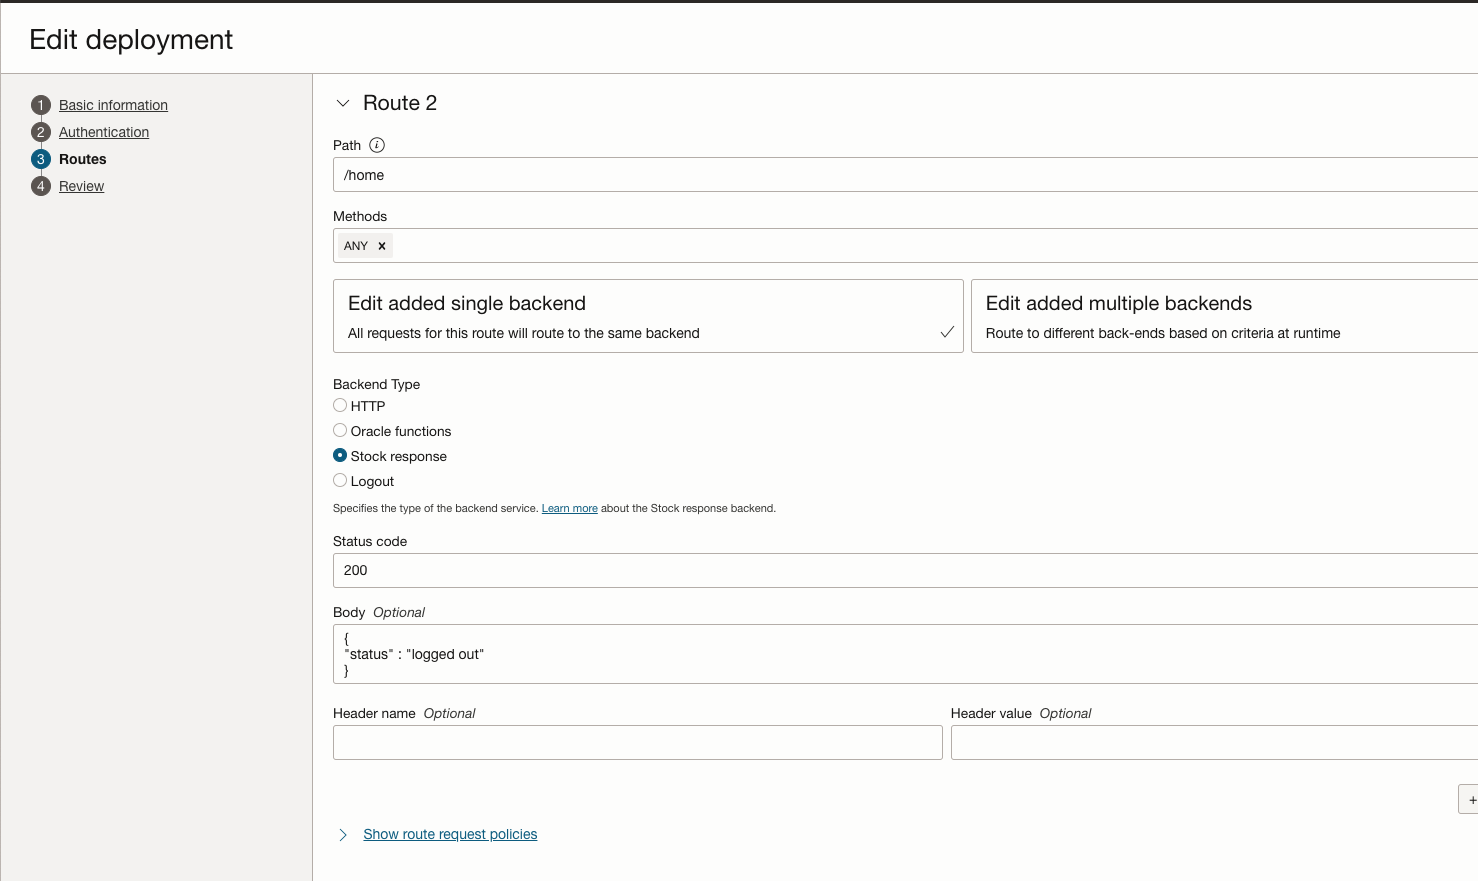Click the Path info icon
Viewport: 1478px width, 881px height.
coord(377,145)
